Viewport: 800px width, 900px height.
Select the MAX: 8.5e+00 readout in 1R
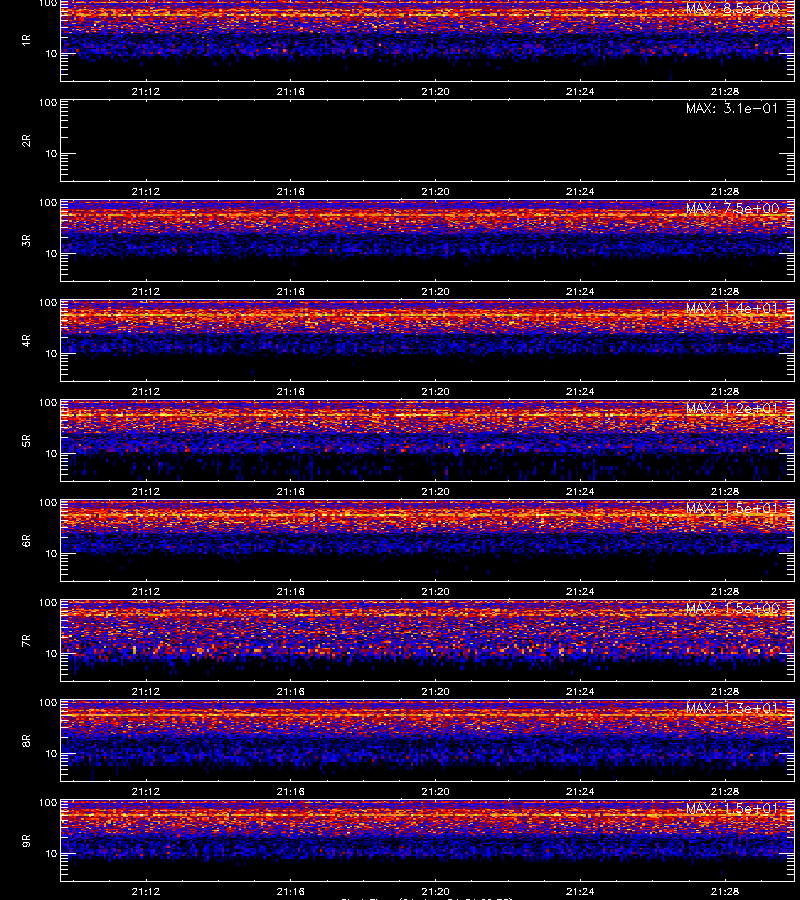[732, 9]
